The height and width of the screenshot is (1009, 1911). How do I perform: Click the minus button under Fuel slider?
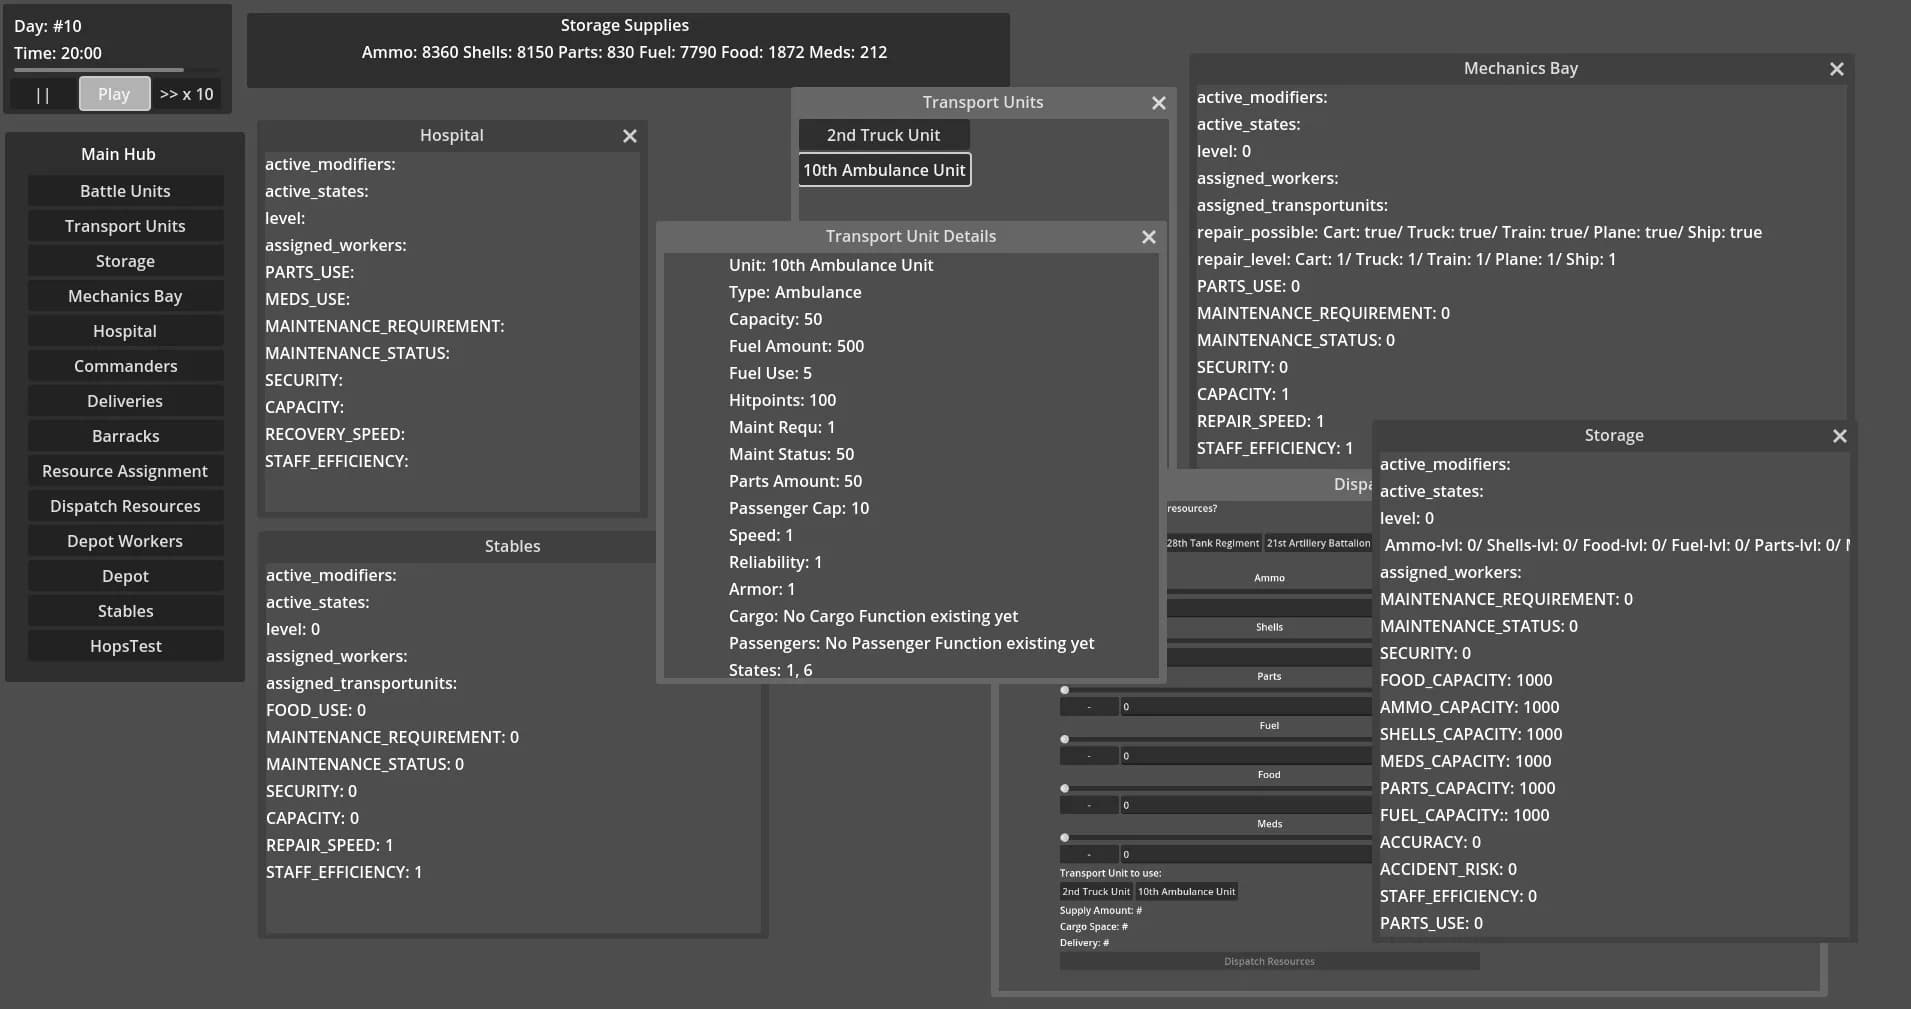click(x=1089, y=756)
